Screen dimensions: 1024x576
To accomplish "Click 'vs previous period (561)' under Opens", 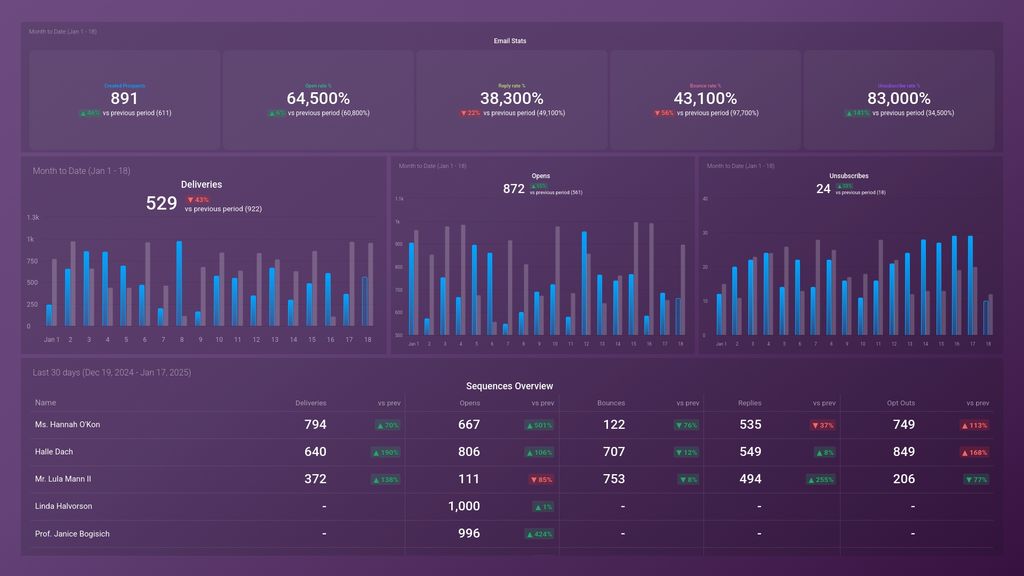I will pos(556,193).
